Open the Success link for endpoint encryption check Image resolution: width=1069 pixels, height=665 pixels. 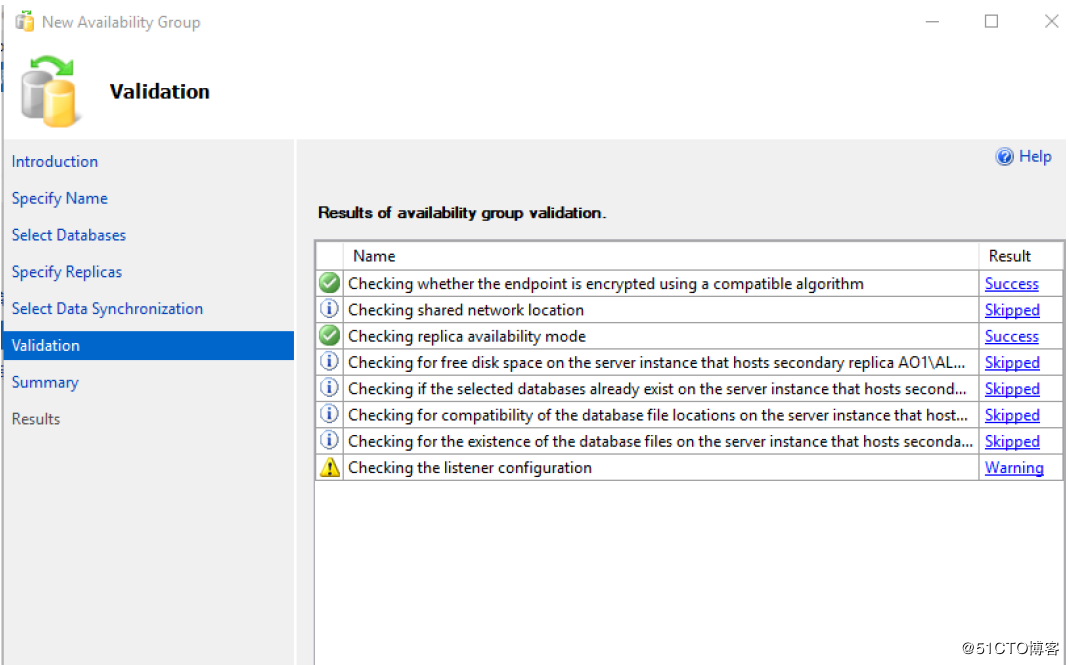[1011, 284]
